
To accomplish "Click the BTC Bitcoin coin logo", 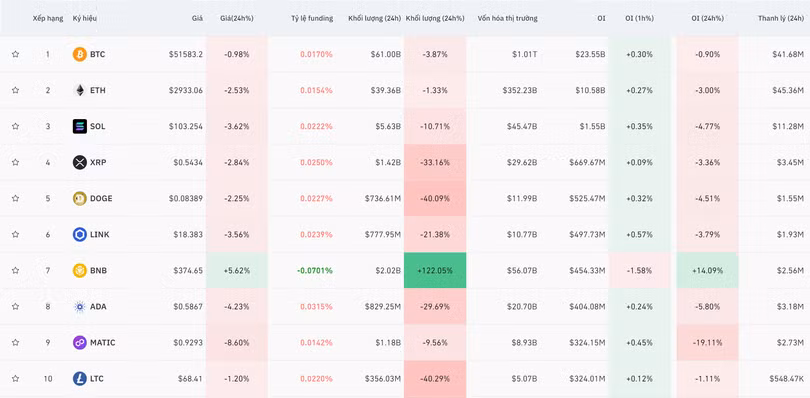I will point(80,54).
